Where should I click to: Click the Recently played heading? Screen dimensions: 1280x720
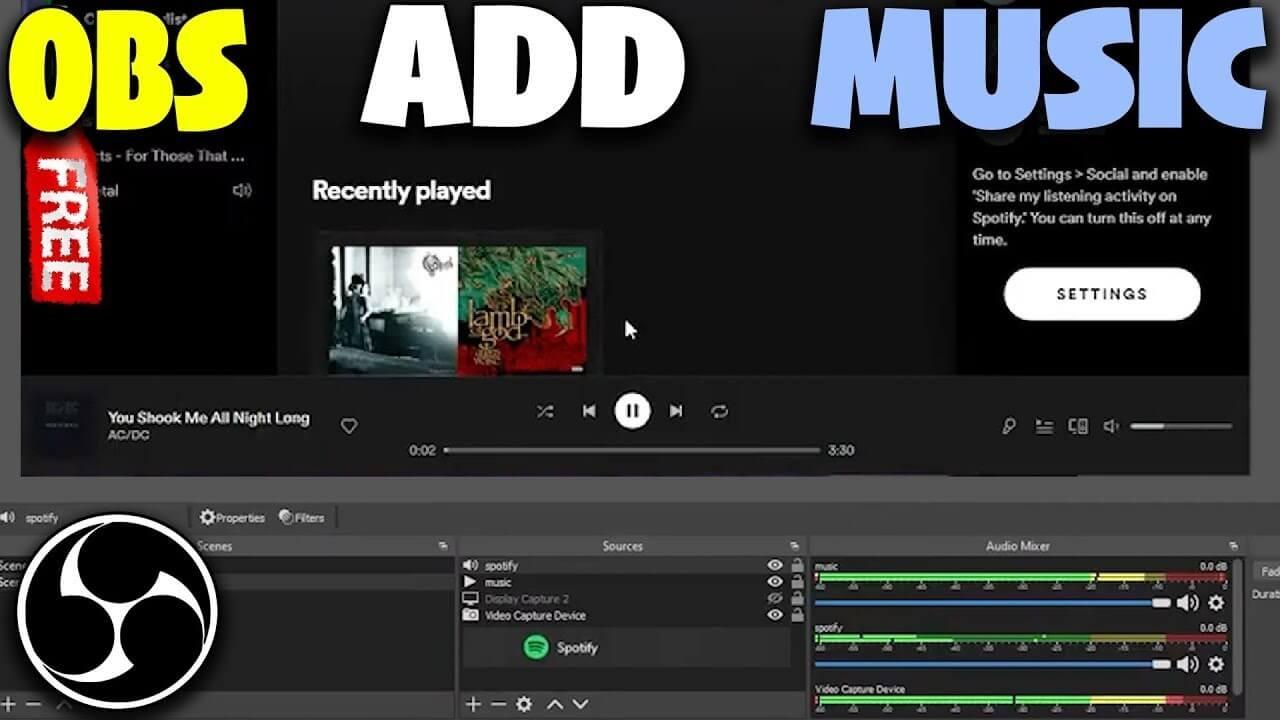coord(401,191)
